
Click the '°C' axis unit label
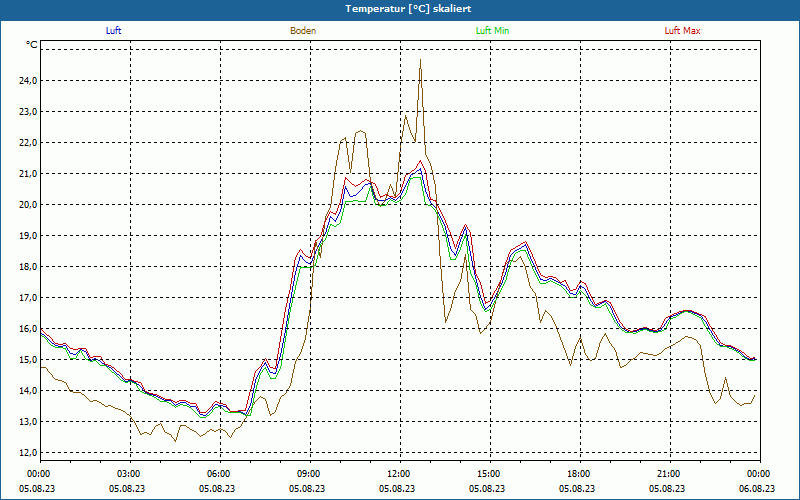[x=32, y=45]
